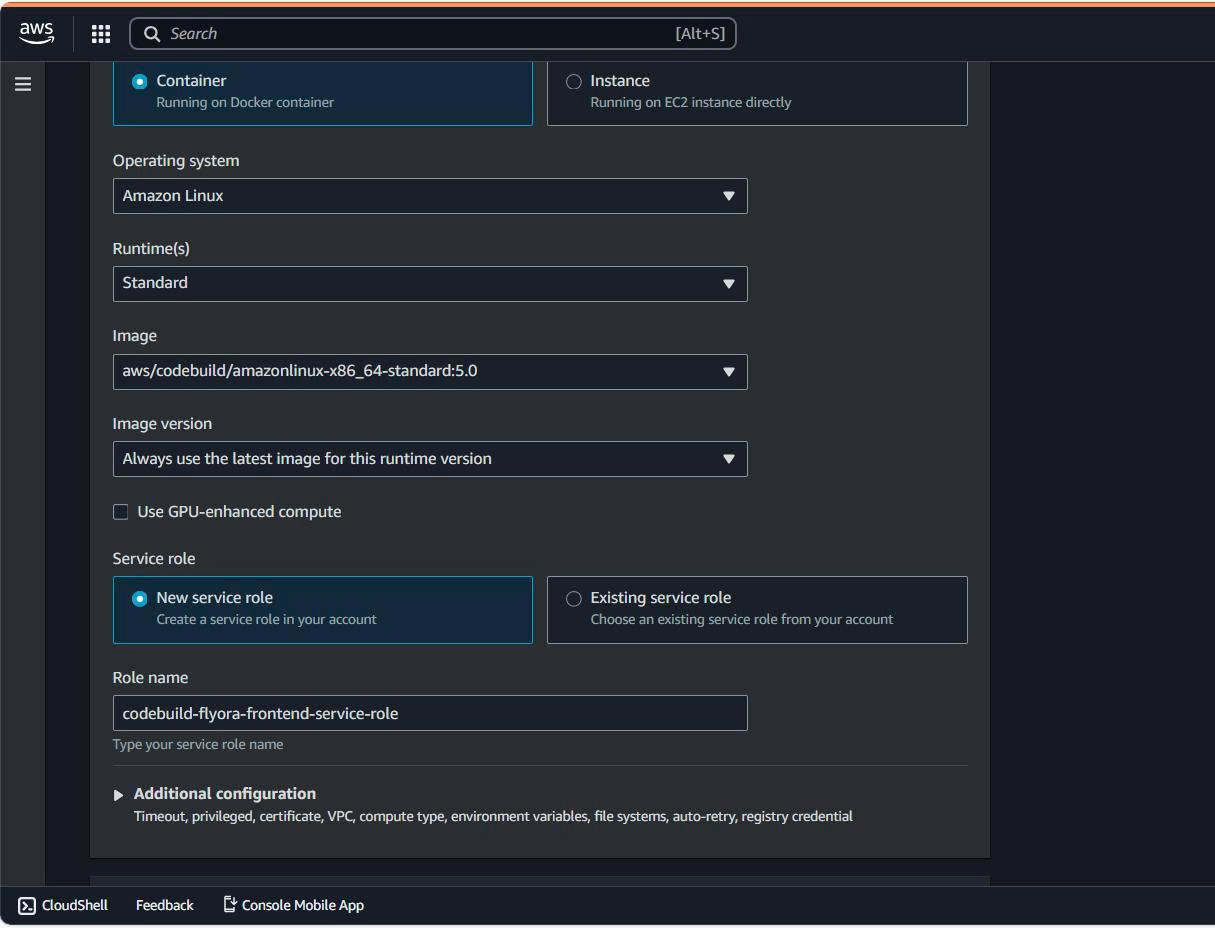The width and height of the screenshot is (1215, 928).
Task: Click the right-side page scrollbar
Action: [x=986, y=400]
